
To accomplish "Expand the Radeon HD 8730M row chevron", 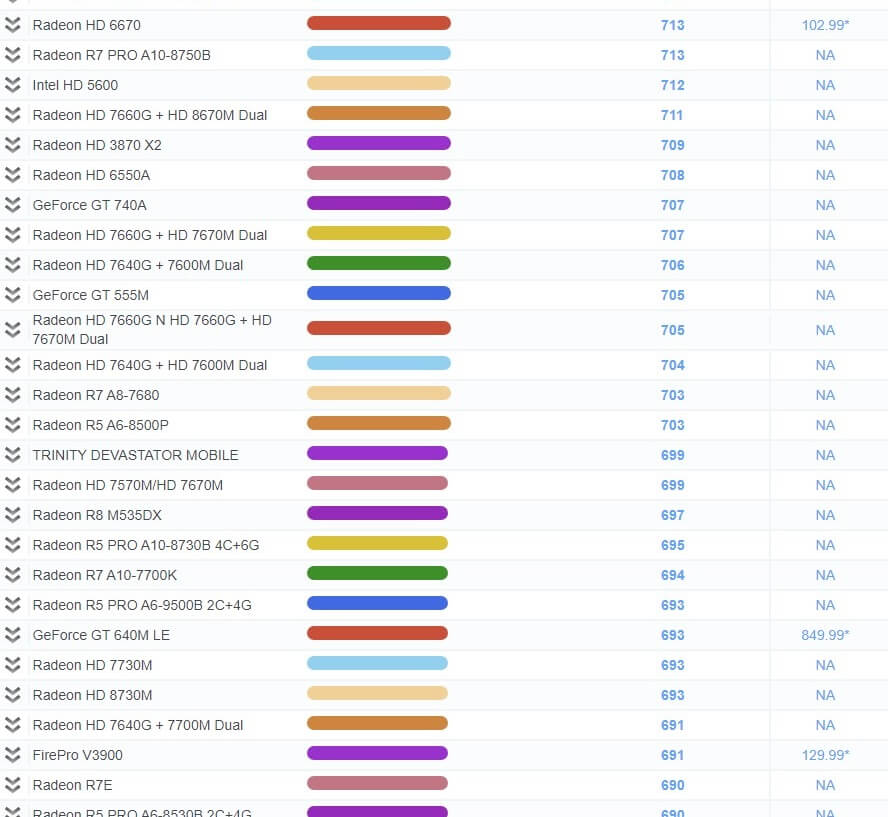I will pos(12,695).
